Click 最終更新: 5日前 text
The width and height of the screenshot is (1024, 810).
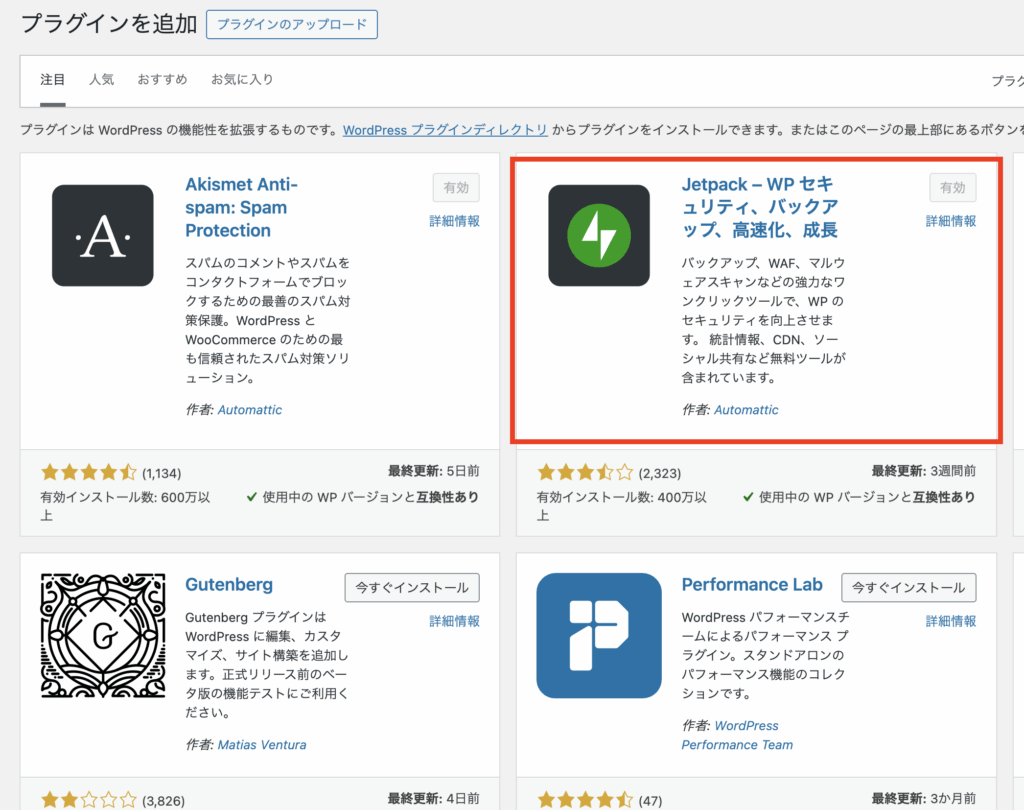click(x=434, y=471)
